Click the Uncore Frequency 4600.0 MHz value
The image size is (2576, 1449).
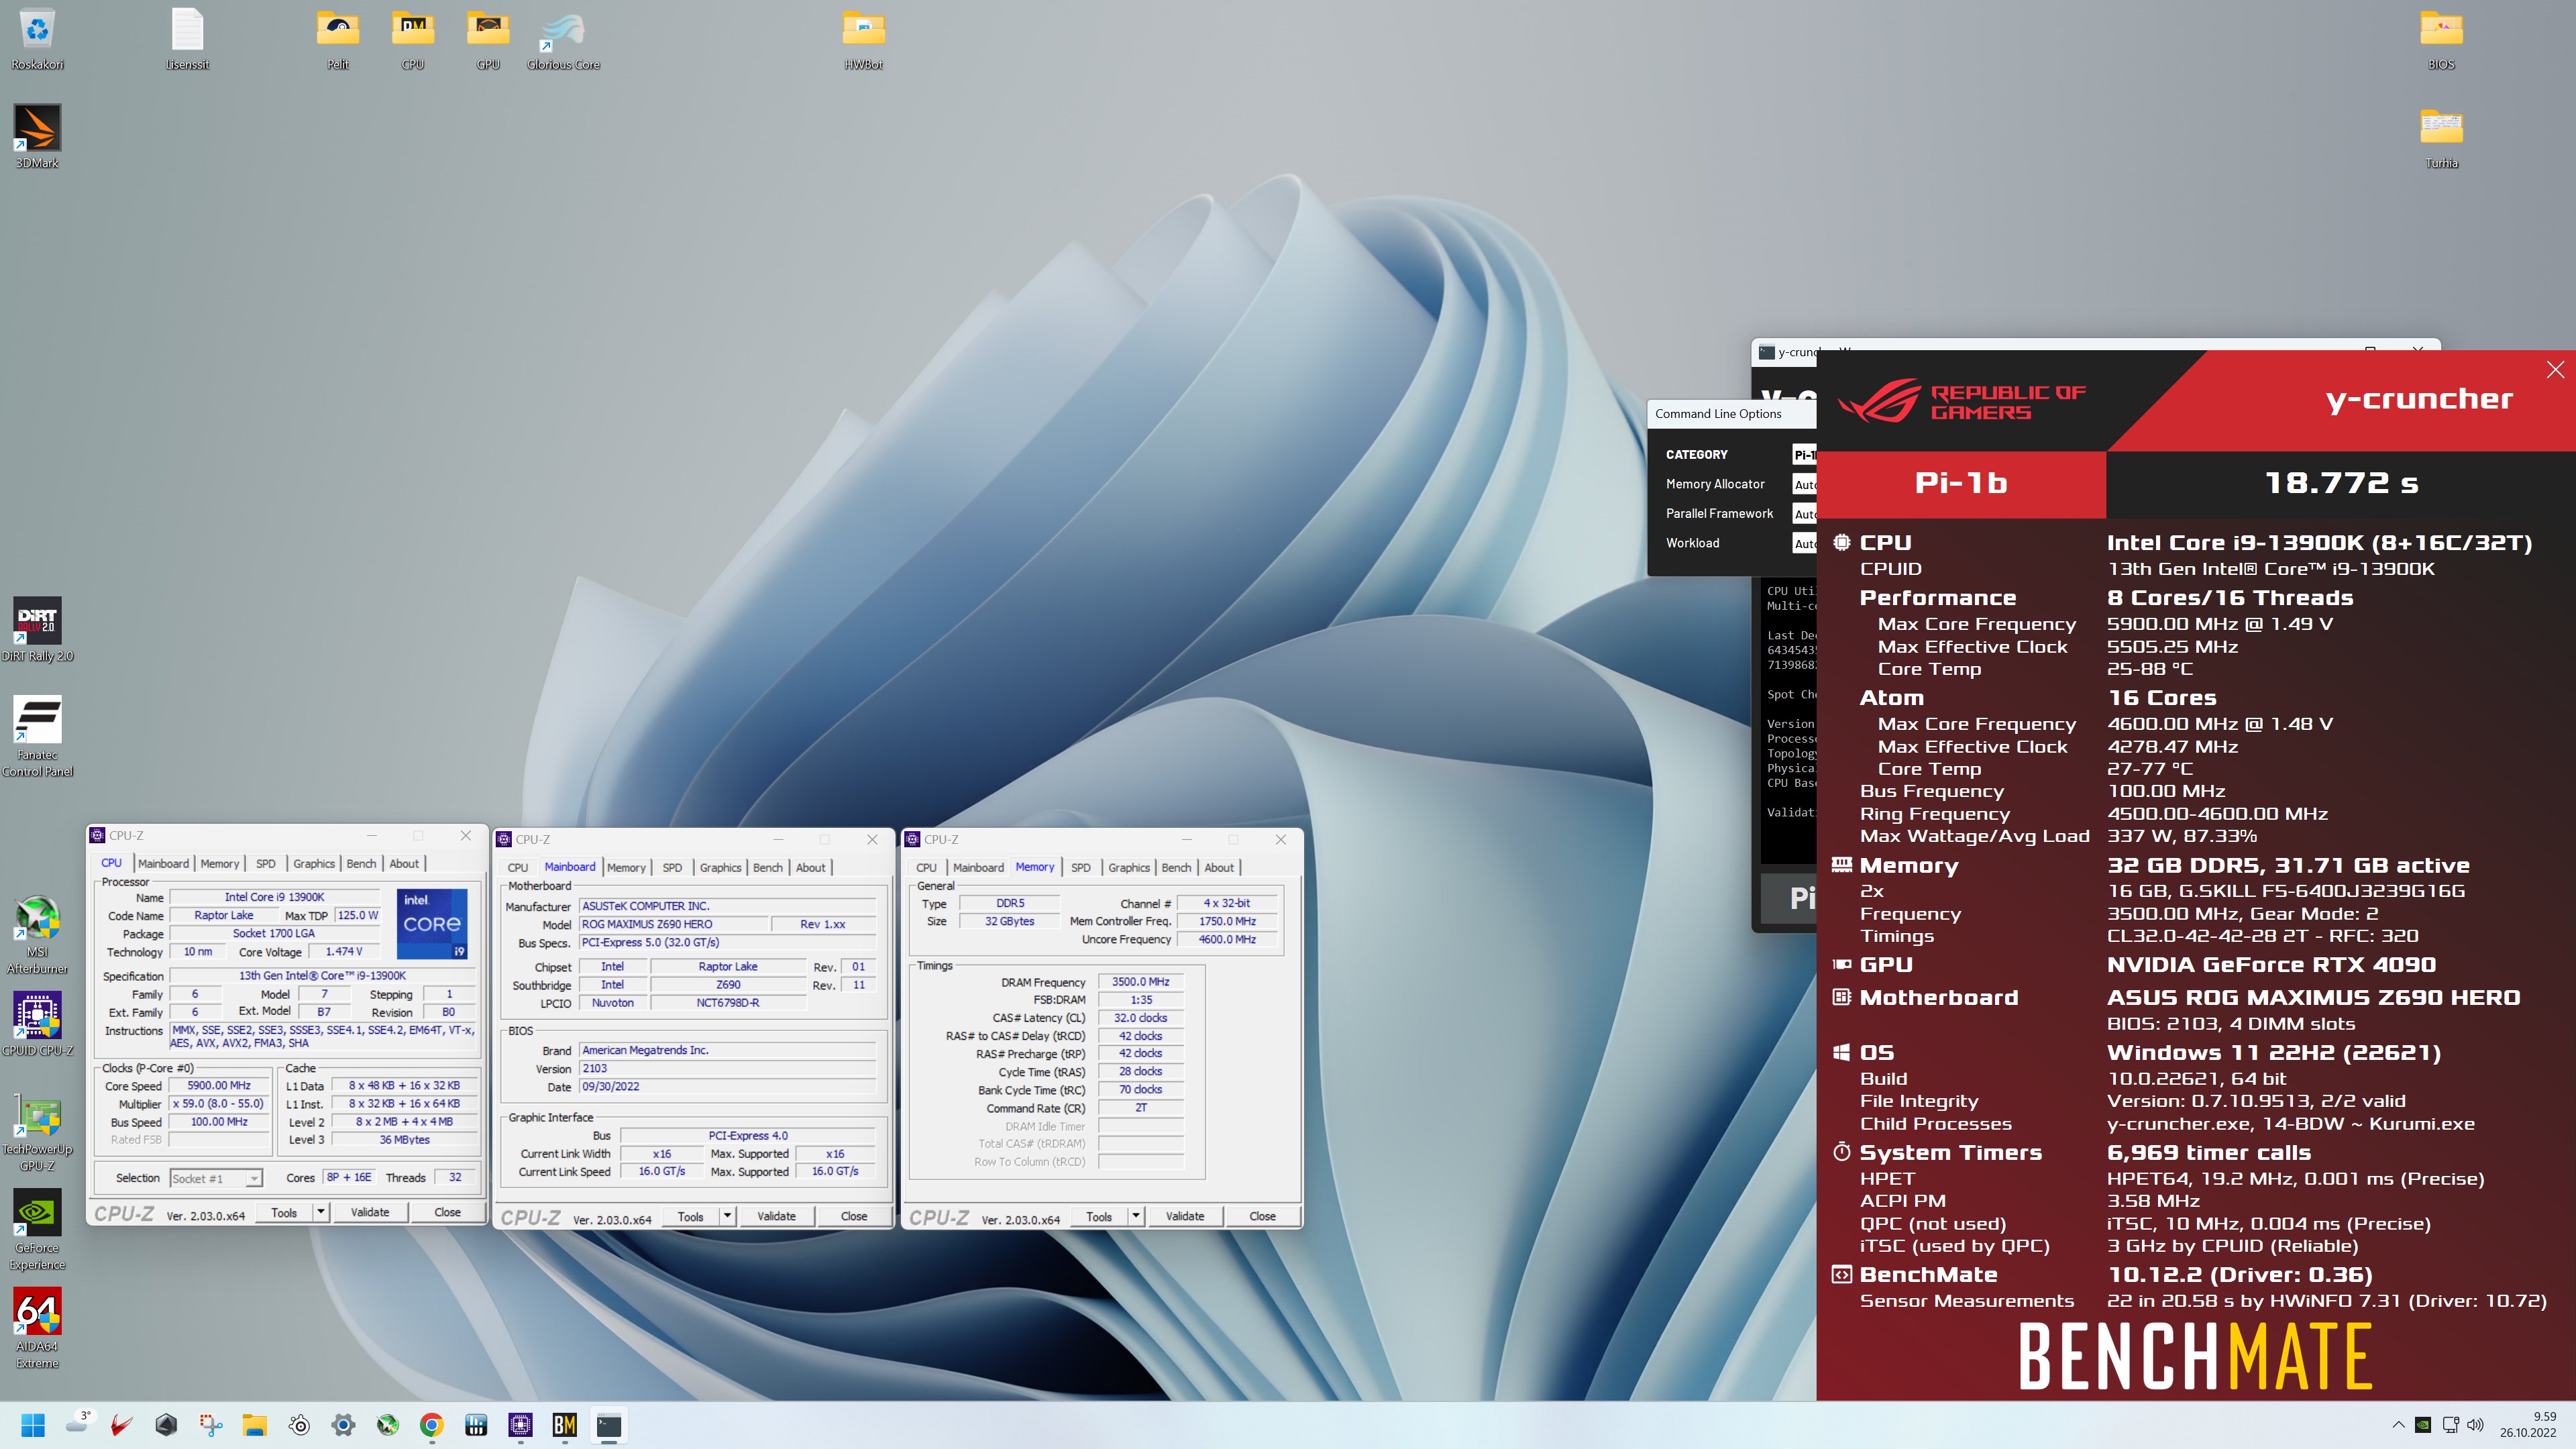click(x=1227, y=940)
